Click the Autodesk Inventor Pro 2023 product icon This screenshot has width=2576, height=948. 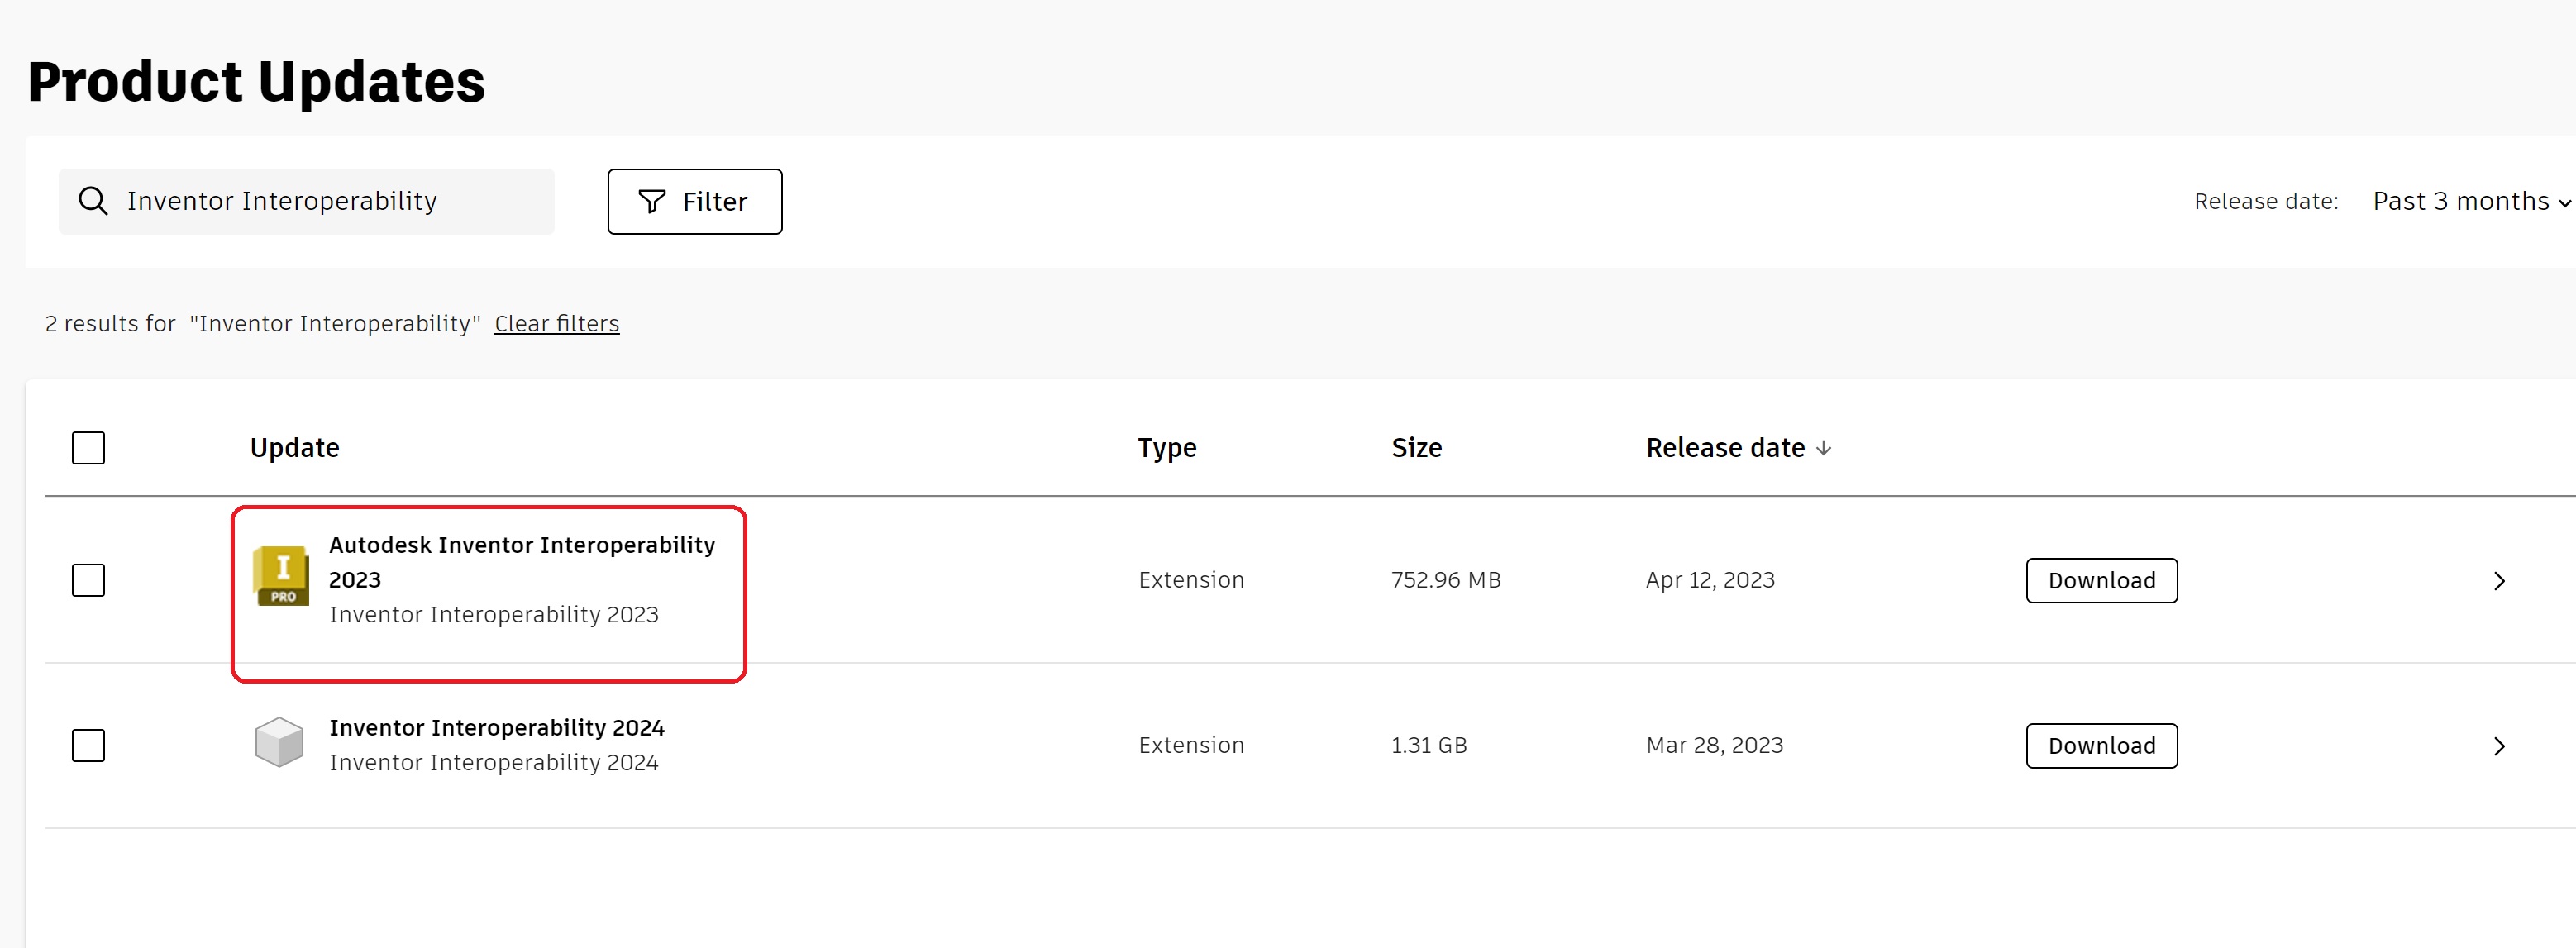(x=281, y=578)
